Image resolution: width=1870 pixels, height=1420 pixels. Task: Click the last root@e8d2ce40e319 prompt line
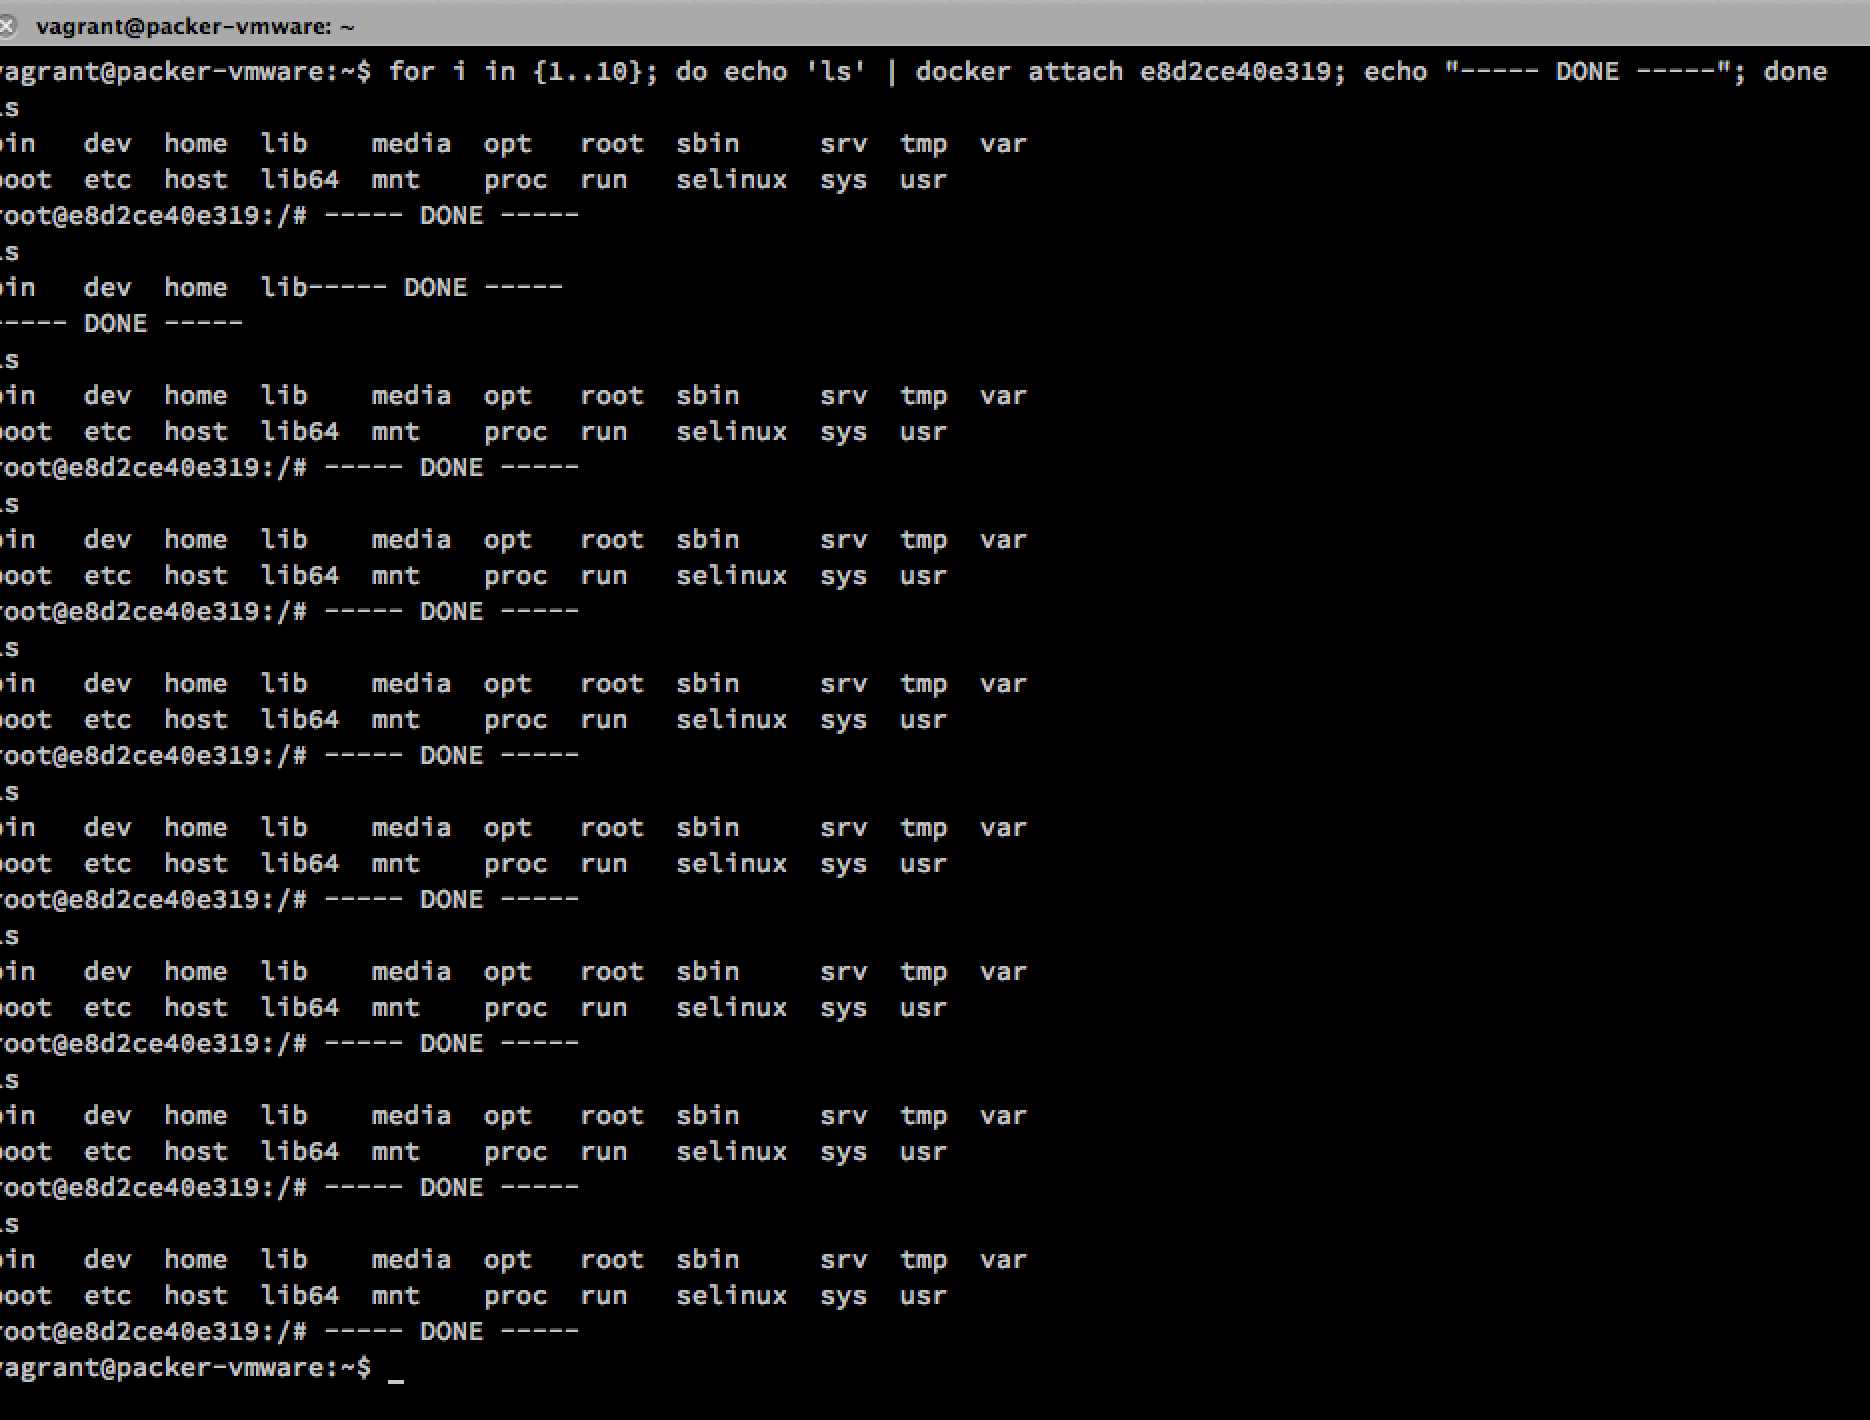click(289, 1332)
